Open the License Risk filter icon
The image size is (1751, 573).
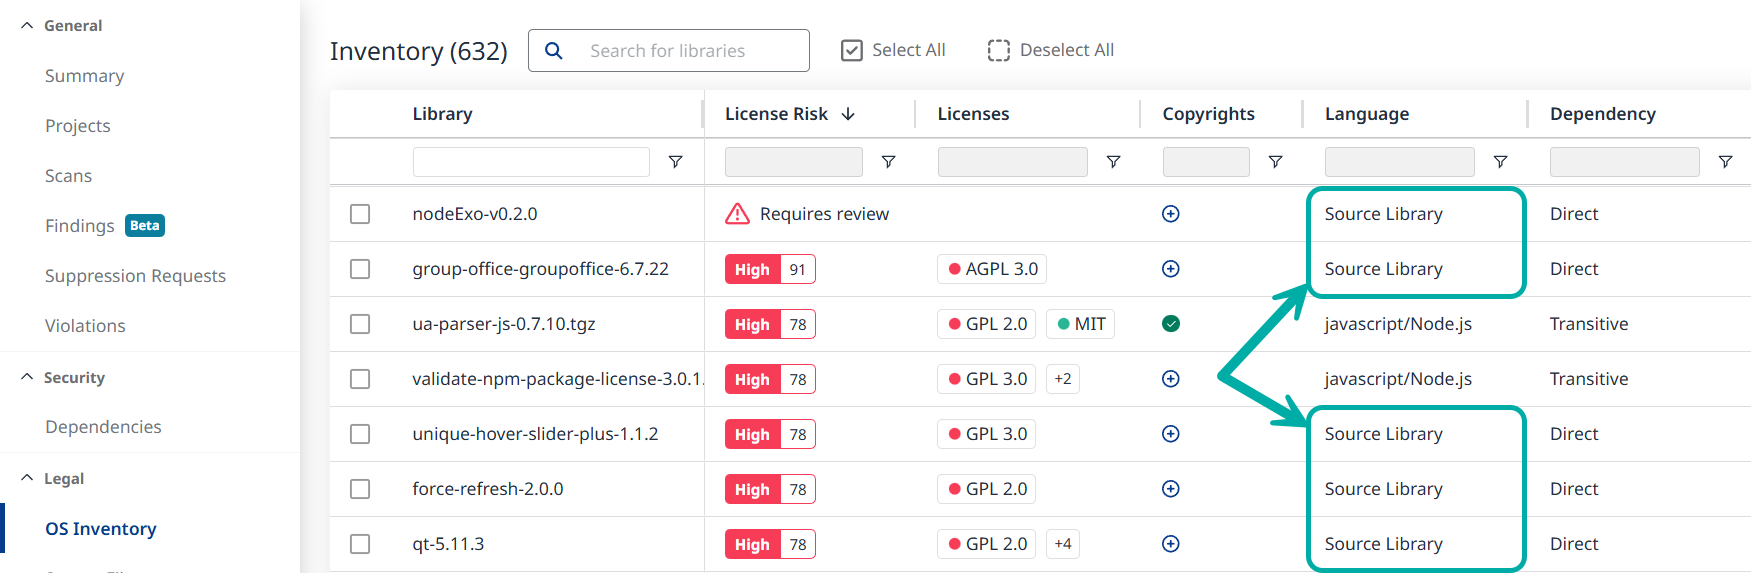(887, 162)
